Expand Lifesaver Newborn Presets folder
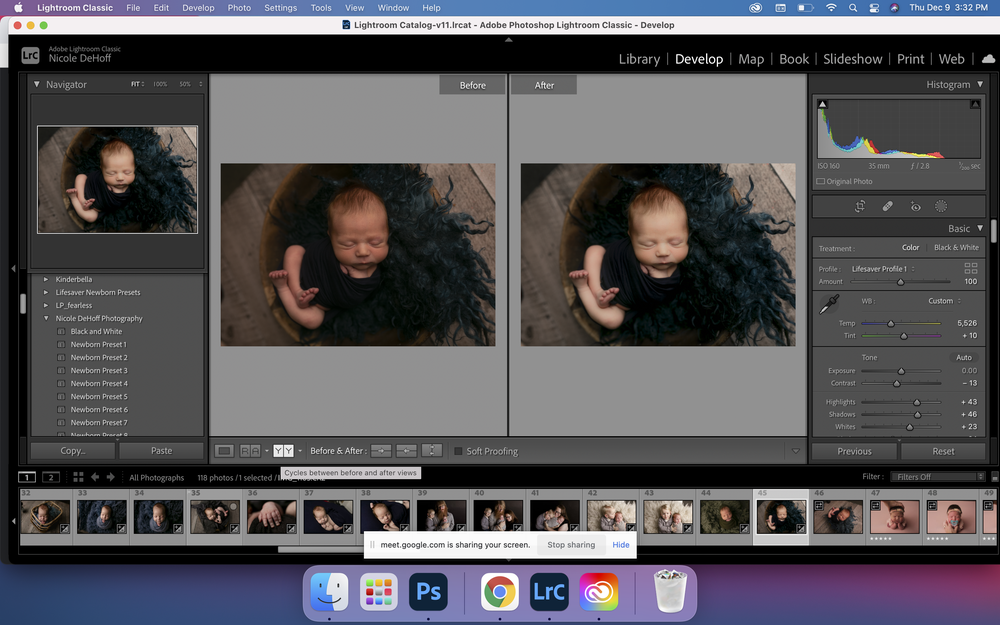The width and height of the screenshot is (1000, 625). (46, 292)
